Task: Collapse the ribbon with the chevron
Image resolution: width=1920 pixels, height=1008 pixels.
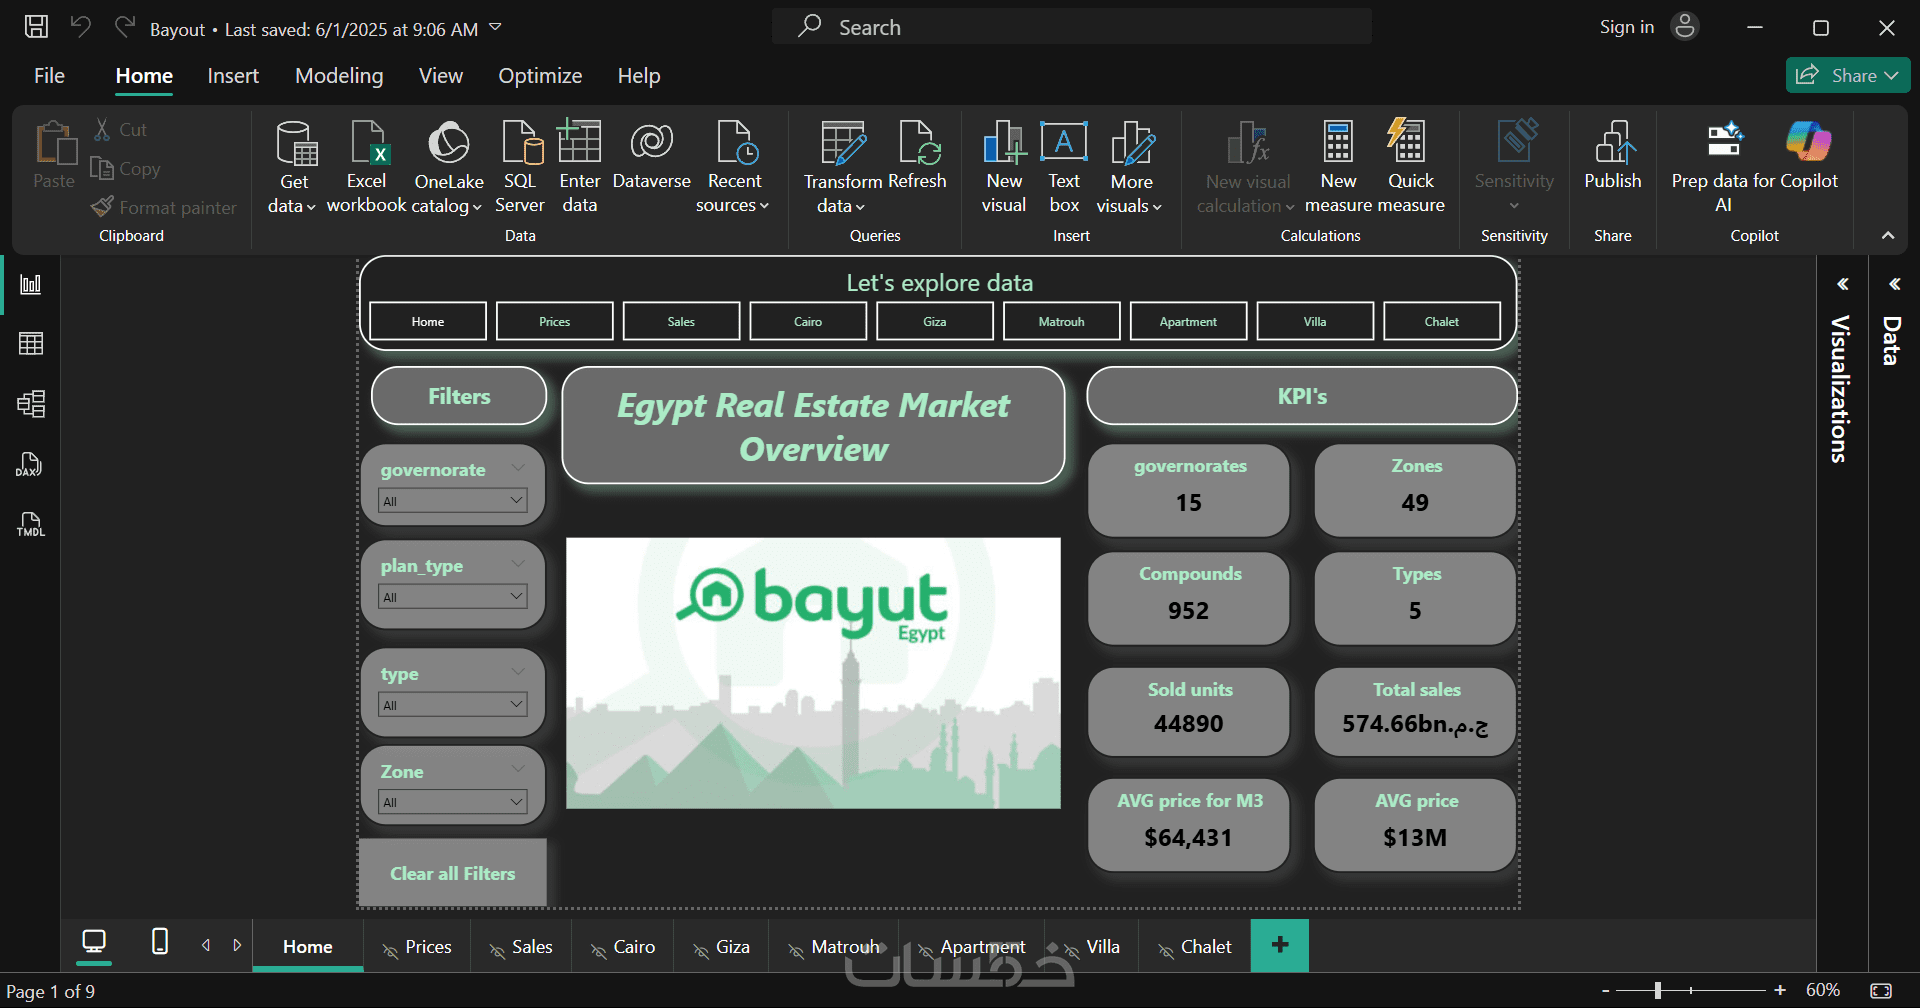Action: [x=1888, y=236]
